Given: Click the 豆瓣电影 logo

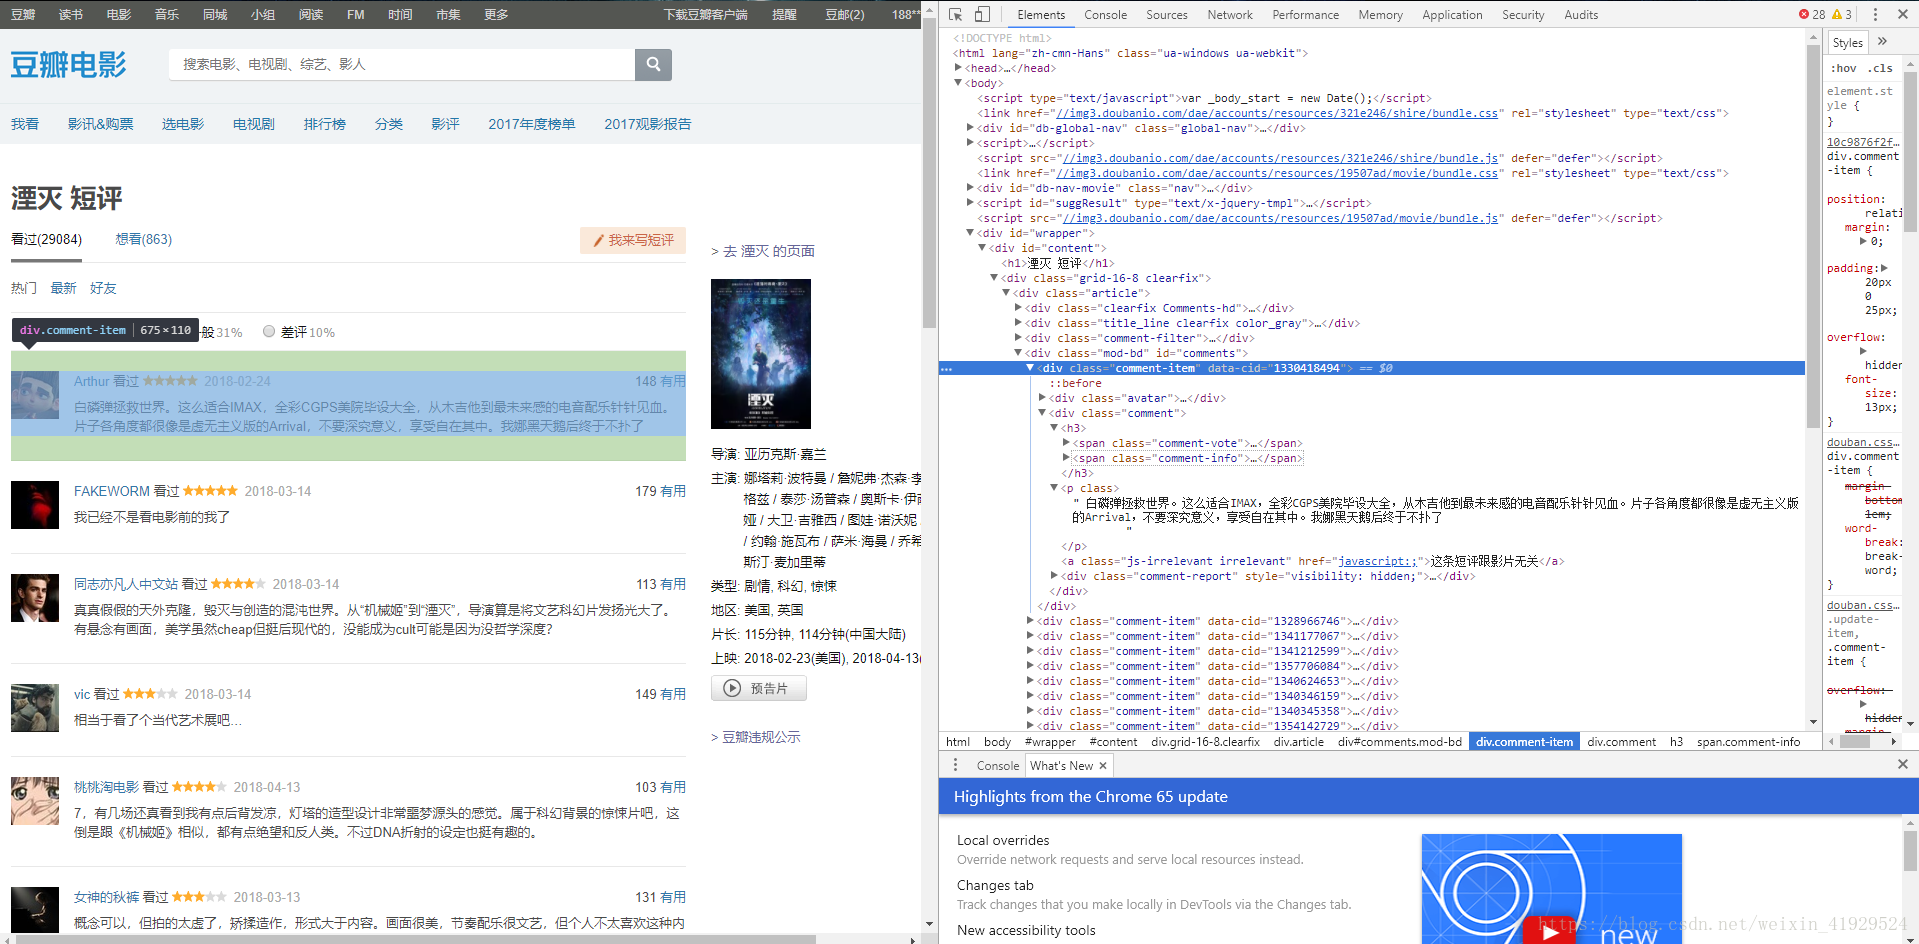Looking at the screenshot, I should 68,64.
